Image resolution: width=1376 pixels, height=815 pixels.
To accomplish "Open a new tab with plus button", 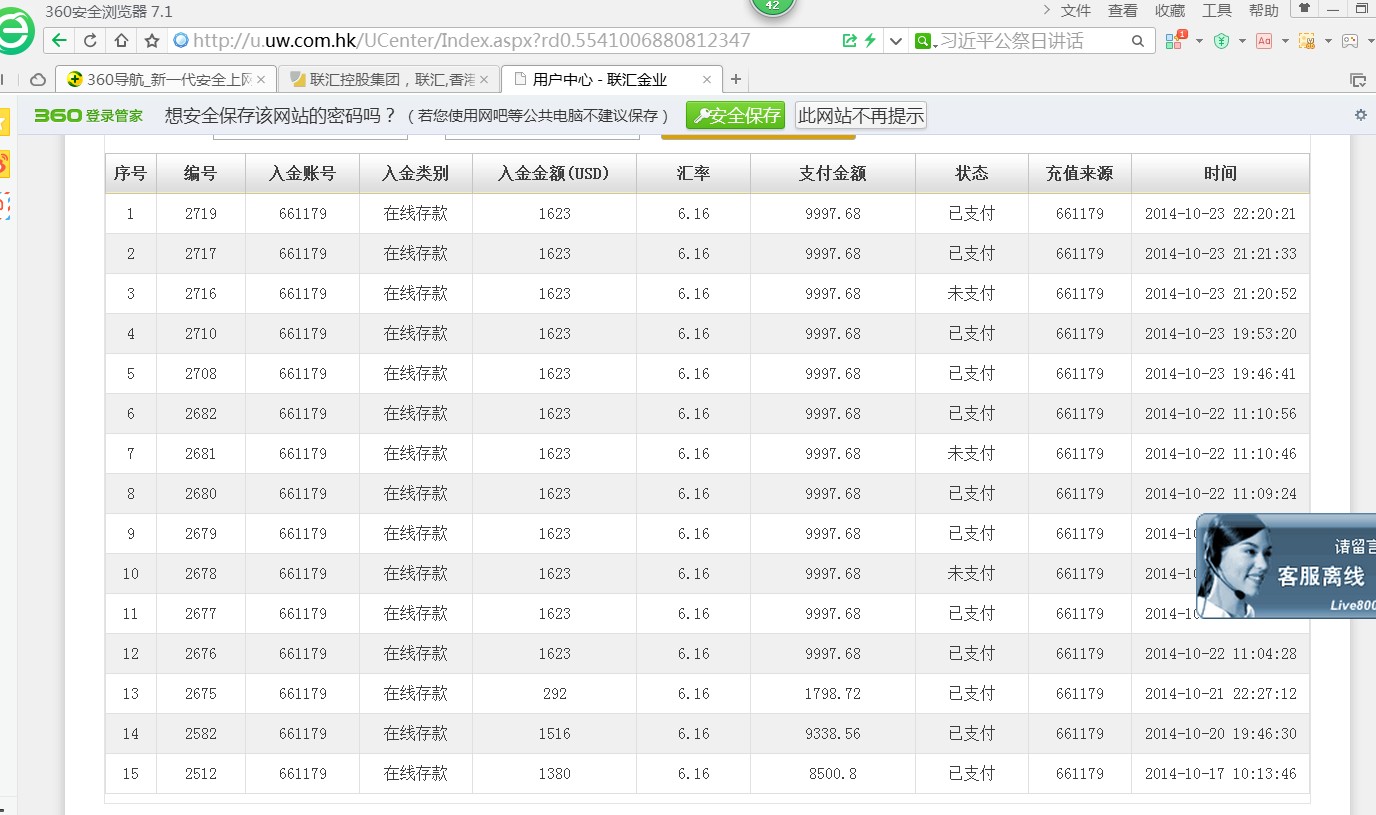I will tap(736, 79).
